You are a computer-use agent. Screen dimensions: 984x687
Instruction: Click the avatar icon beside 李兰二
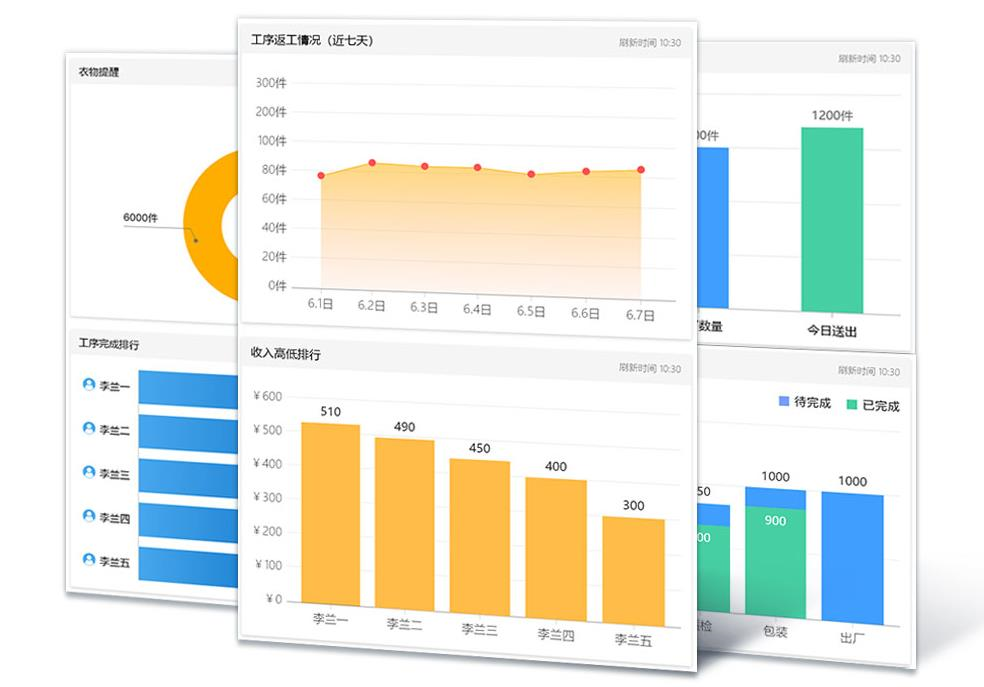click(x=89, y=429)
